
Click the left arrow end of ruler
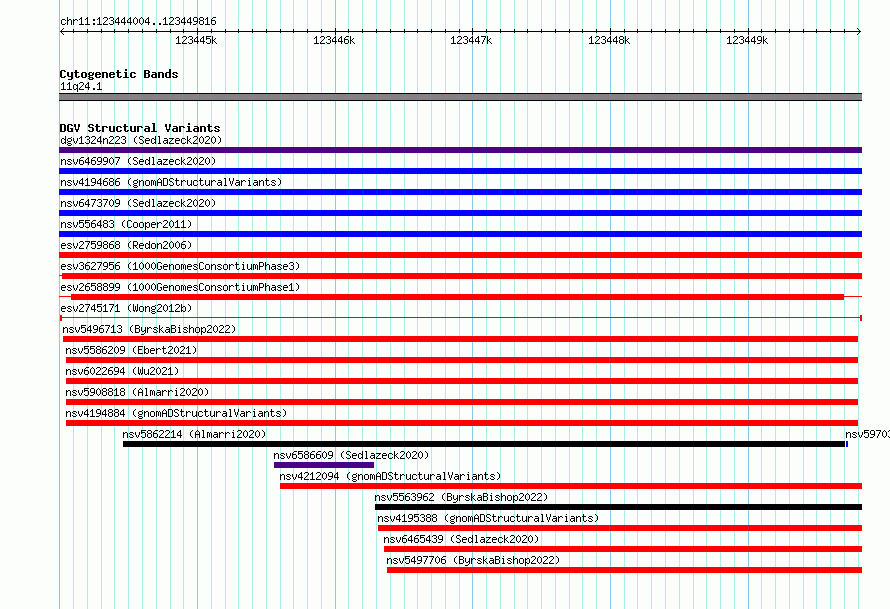pos(62,31)
